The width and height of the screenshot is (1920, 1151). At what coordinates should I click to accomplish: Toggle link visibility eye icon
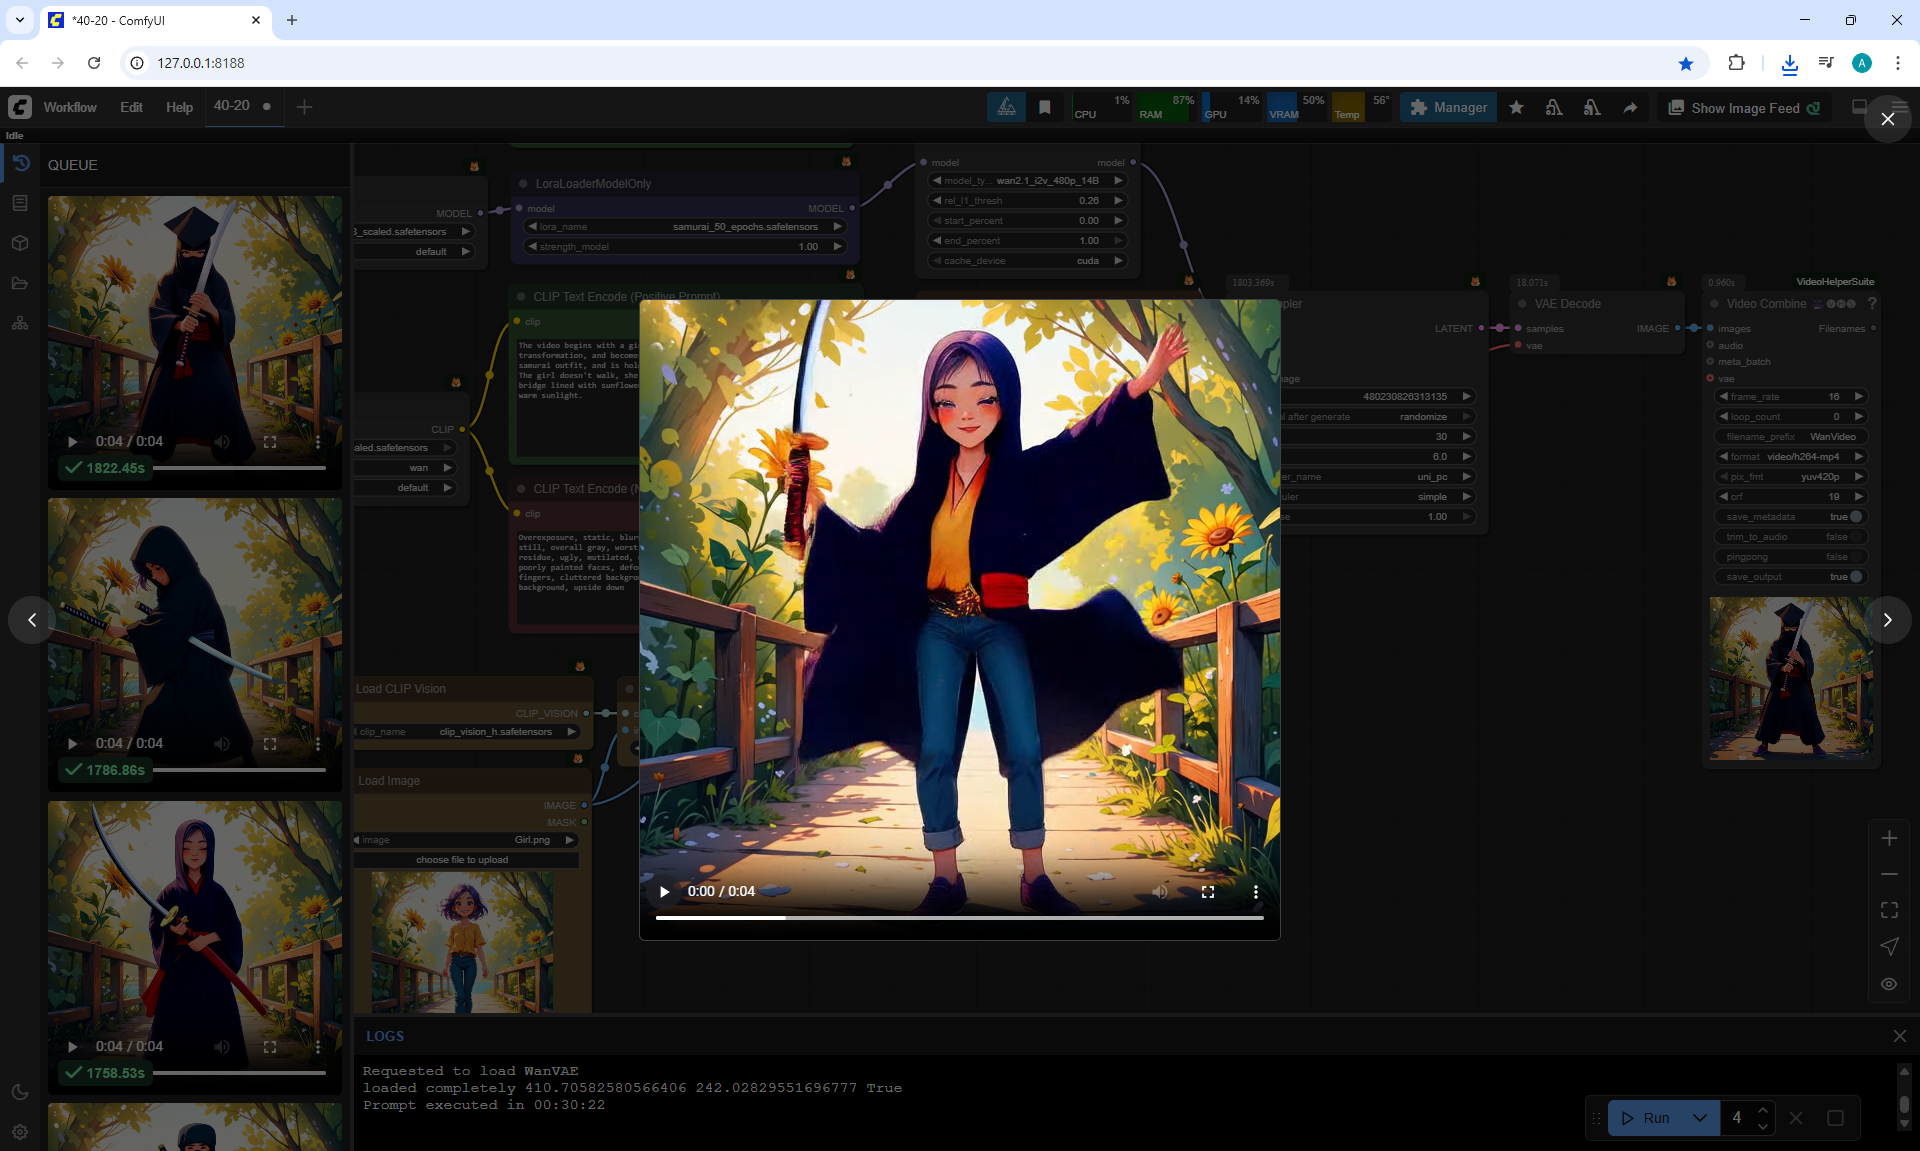[1889, 984]
